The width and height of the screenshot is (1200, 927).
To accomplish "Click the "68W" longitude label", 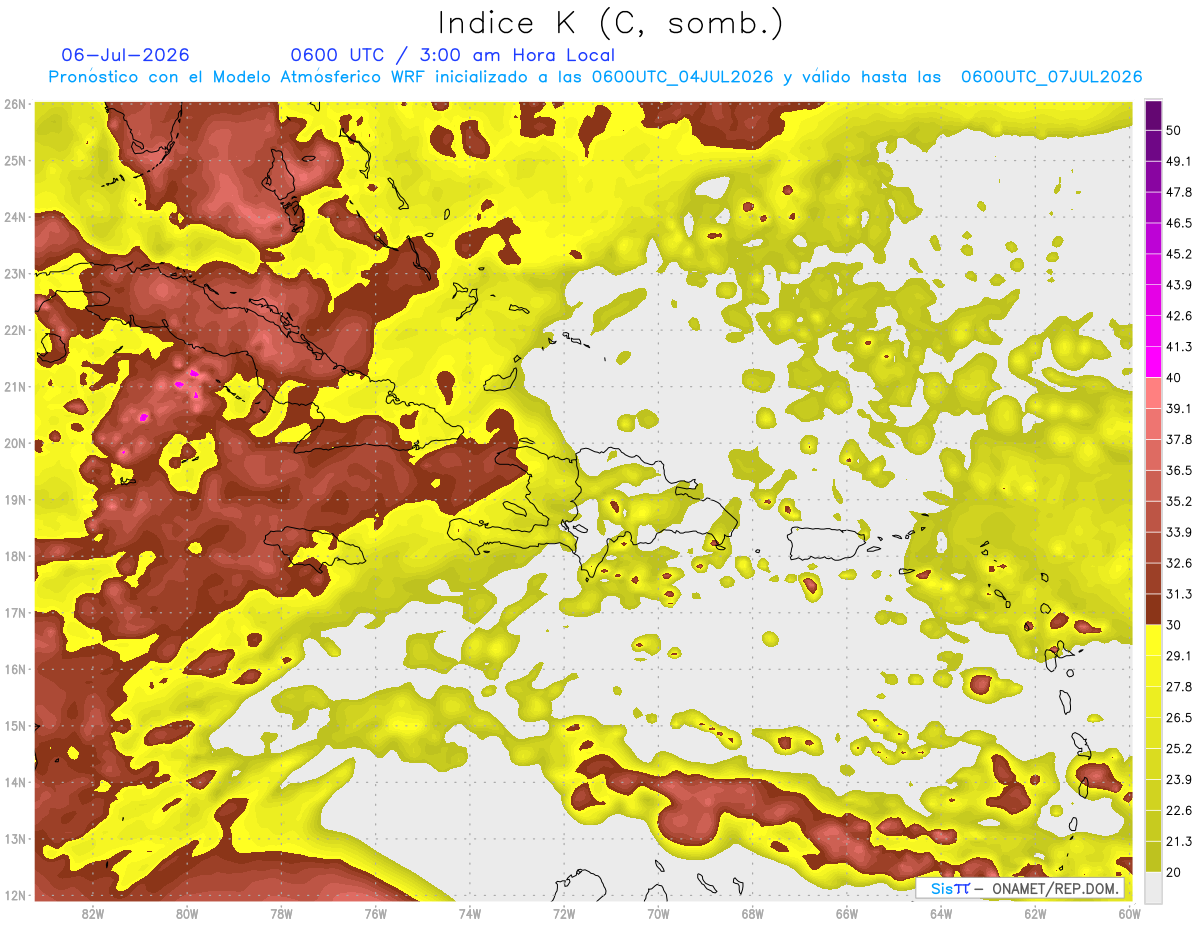I will tap(752, 914).
